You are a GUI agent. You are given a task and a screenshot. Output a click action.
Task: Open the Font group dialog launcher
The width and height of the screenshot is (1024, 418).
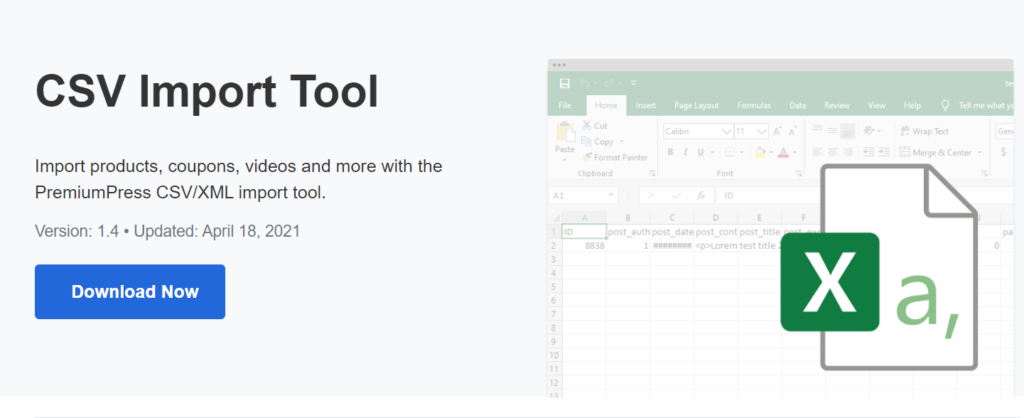[x=799, y=174]
